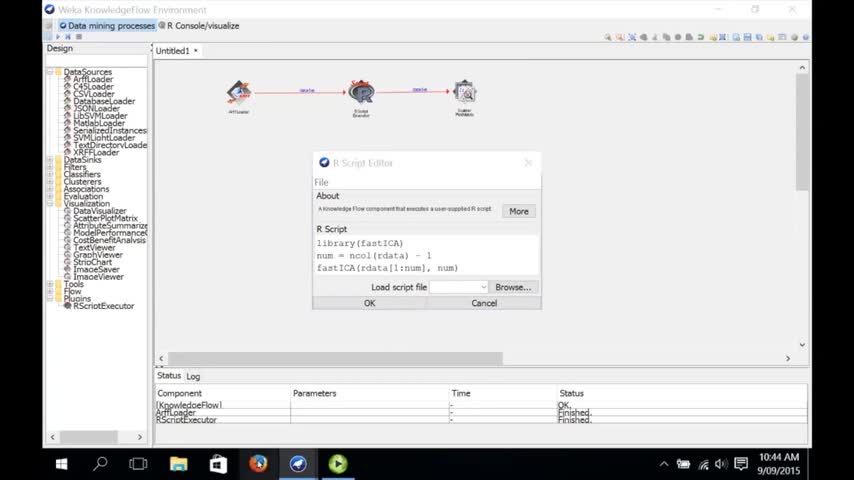Close the Untitled1 tab with its x

point(196,51)
